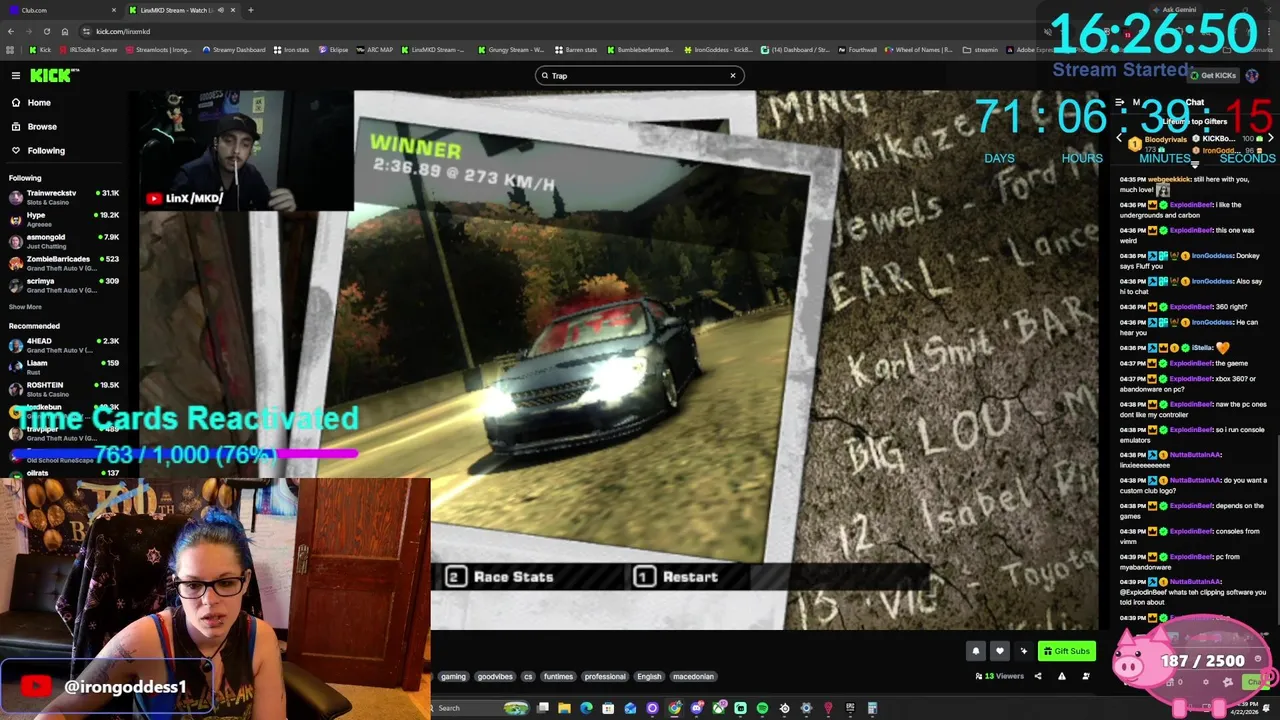Open the Kick sidebar hamburger menu
Image resolution: width=1280 pixels, height=720 pixels.
[x=16, y=75]
